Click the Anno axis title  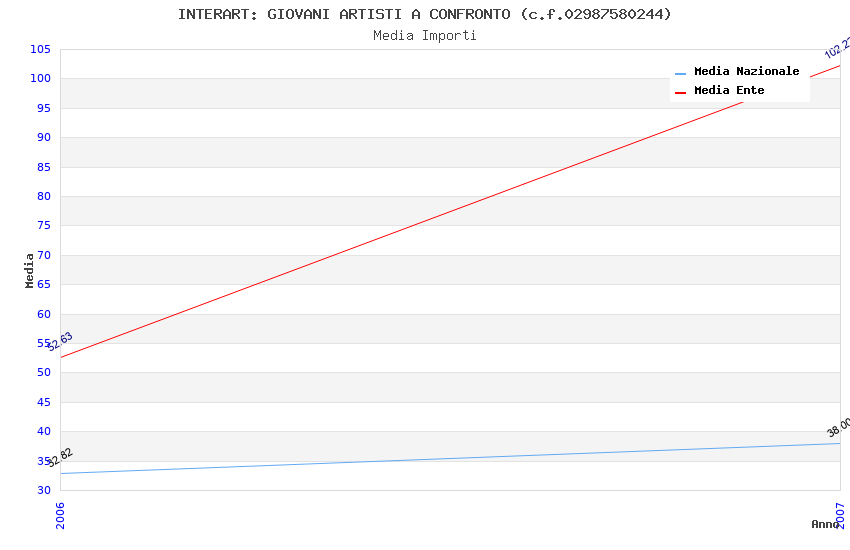(825, 524)
